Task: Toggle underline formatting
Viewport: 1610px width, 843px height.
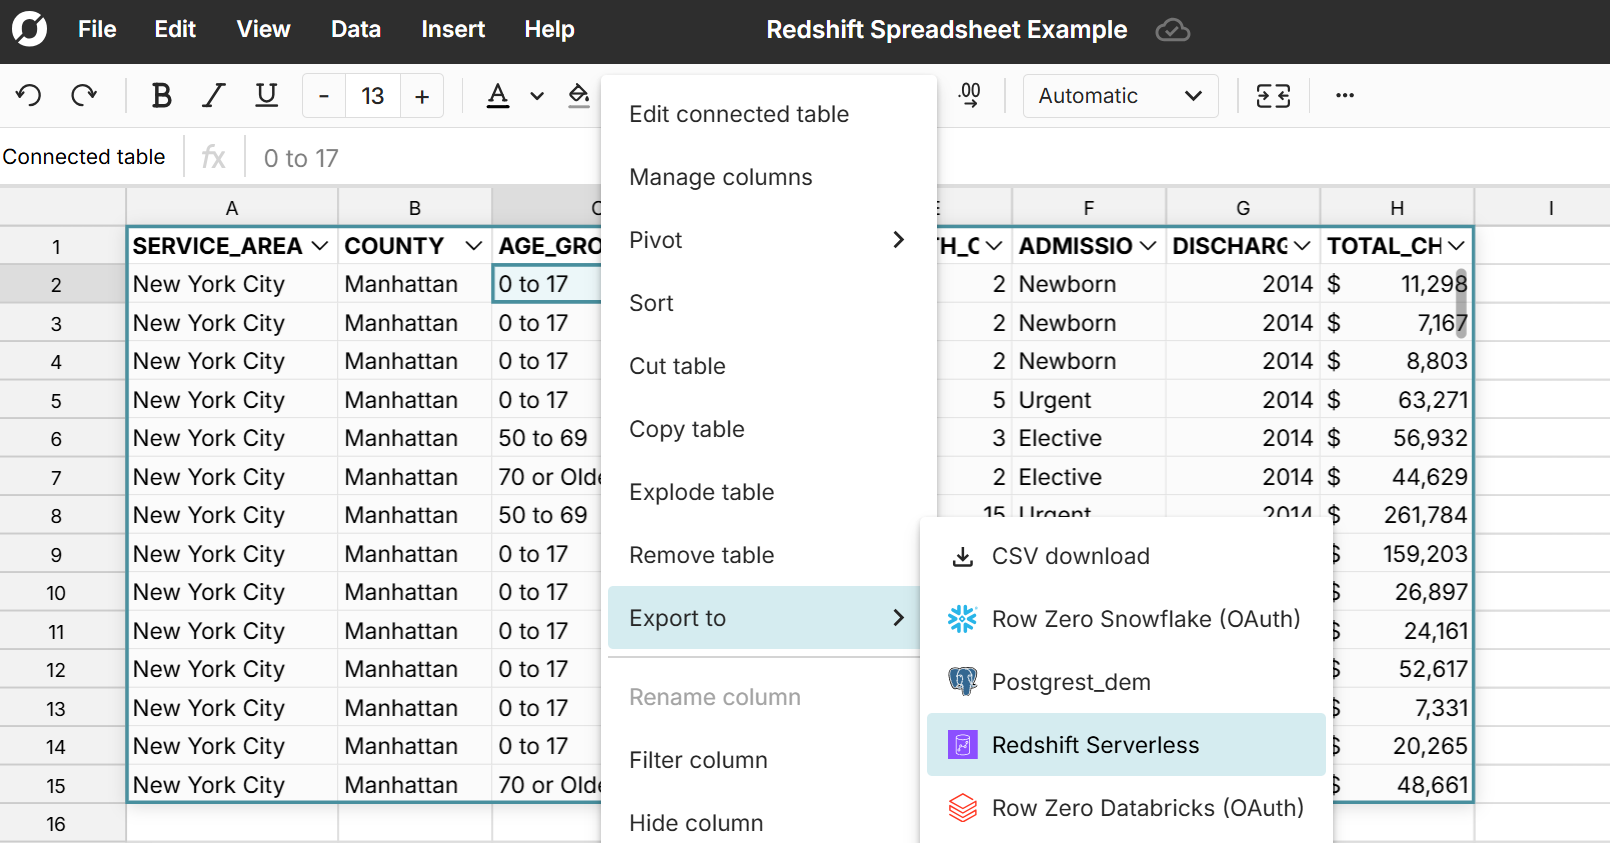Action: coord(266,96)
